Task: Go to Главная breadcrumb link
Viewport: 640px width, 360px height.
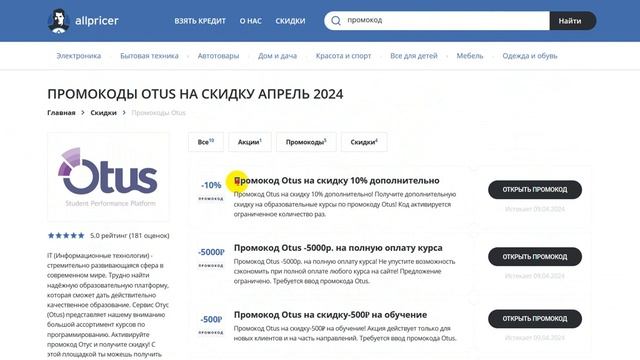Action: (x=61, y=113)
